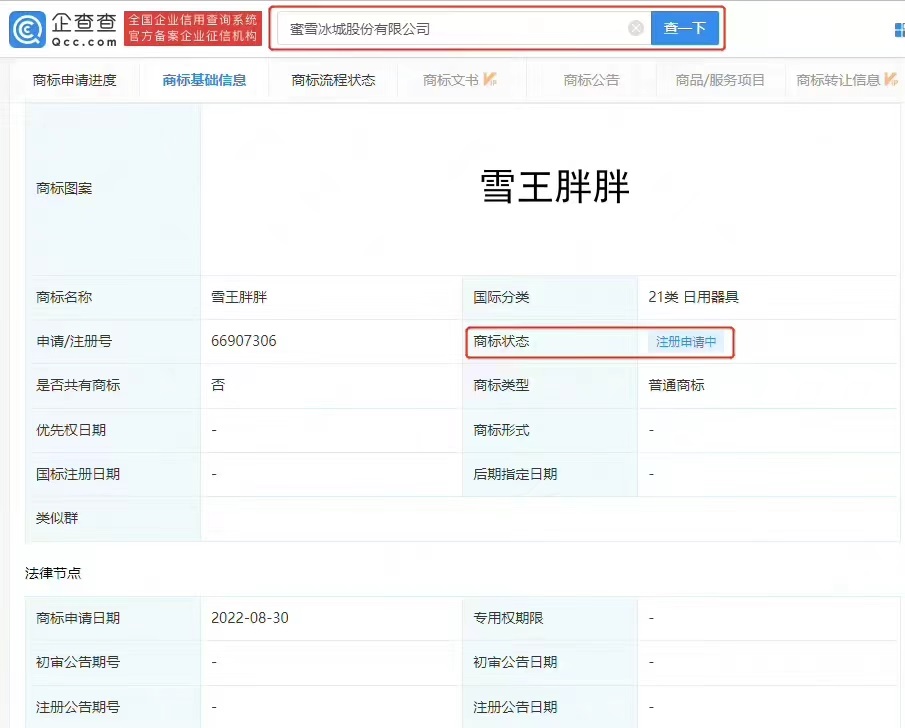Click the 21类 日用器具 classification value
This screenshot has height=728, width=905.
click(693, 297)
